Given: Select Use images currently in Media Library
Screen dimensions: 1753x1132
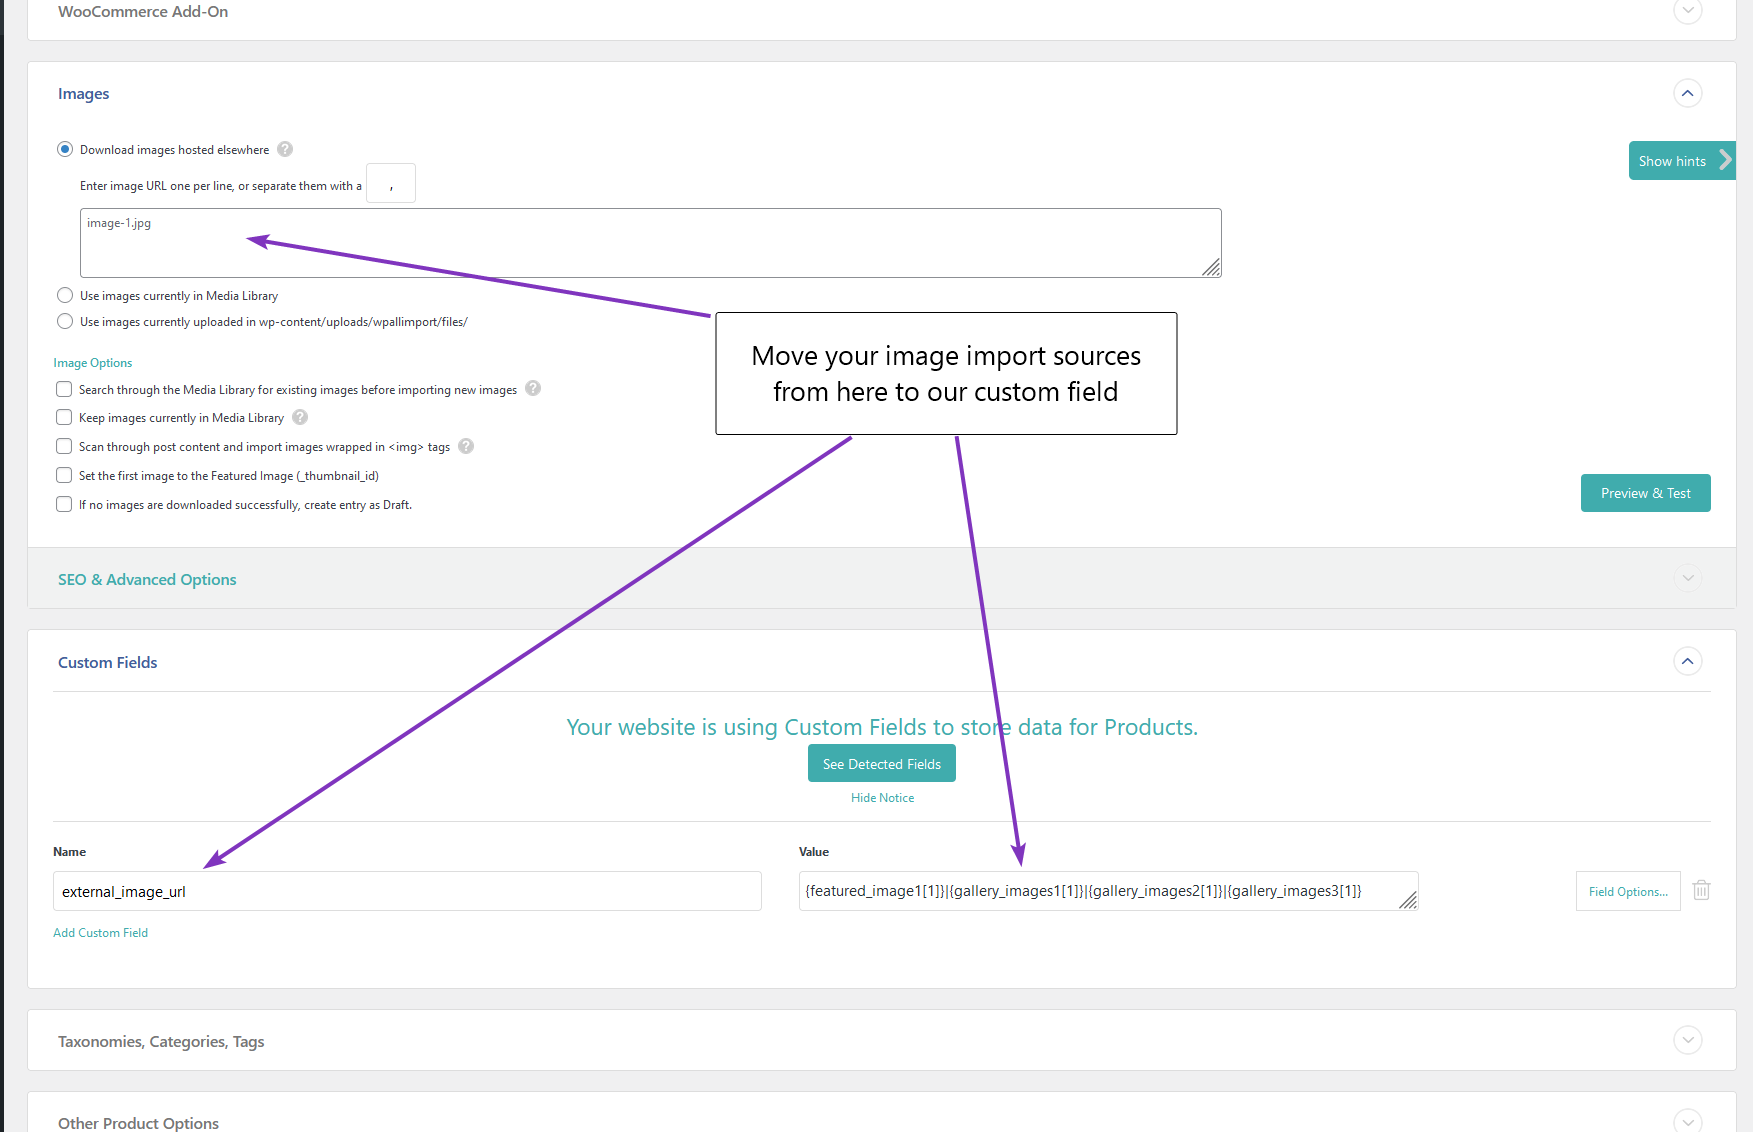Looking at the screenshot, I should click(65, 295).
